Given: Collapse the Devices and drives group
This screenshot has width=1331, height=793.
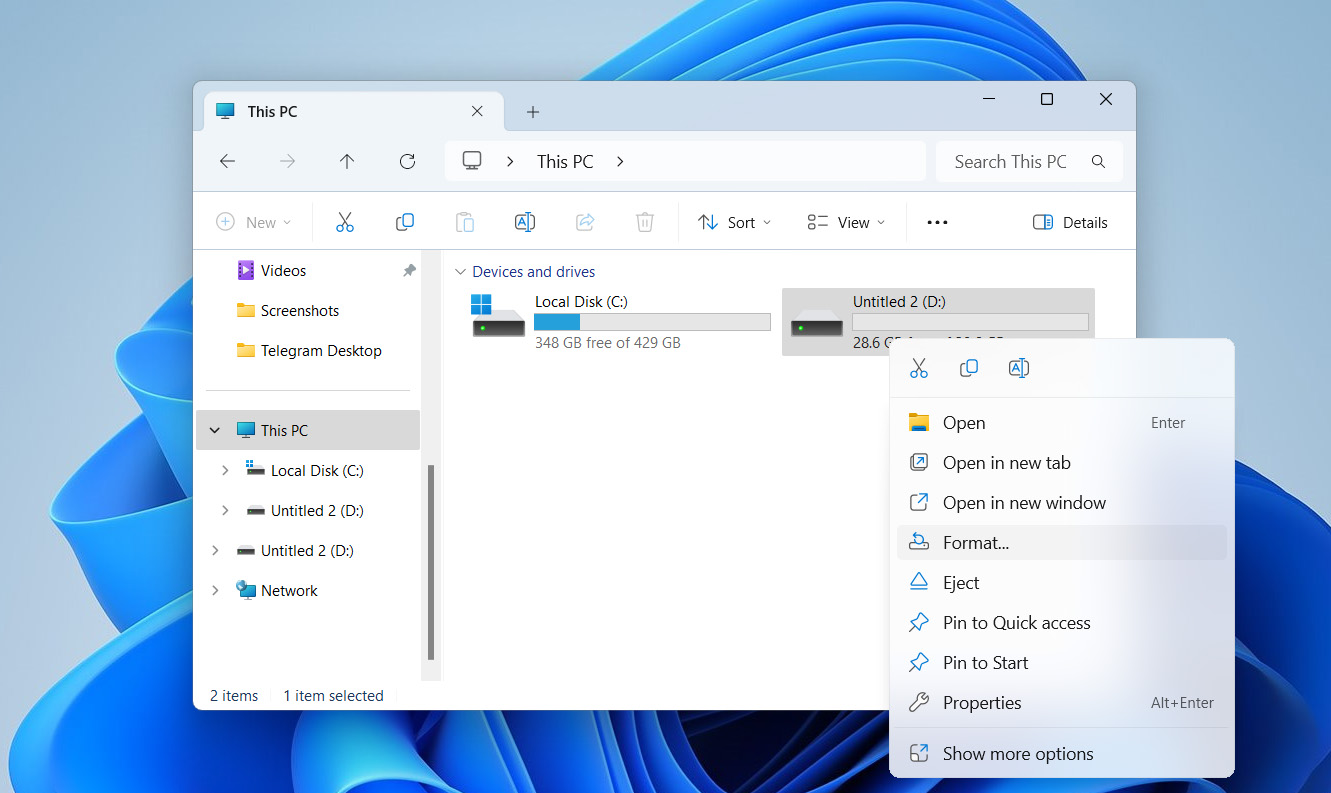Looking at the screenshot, I should pyautogui.click(x=460, y=272).
